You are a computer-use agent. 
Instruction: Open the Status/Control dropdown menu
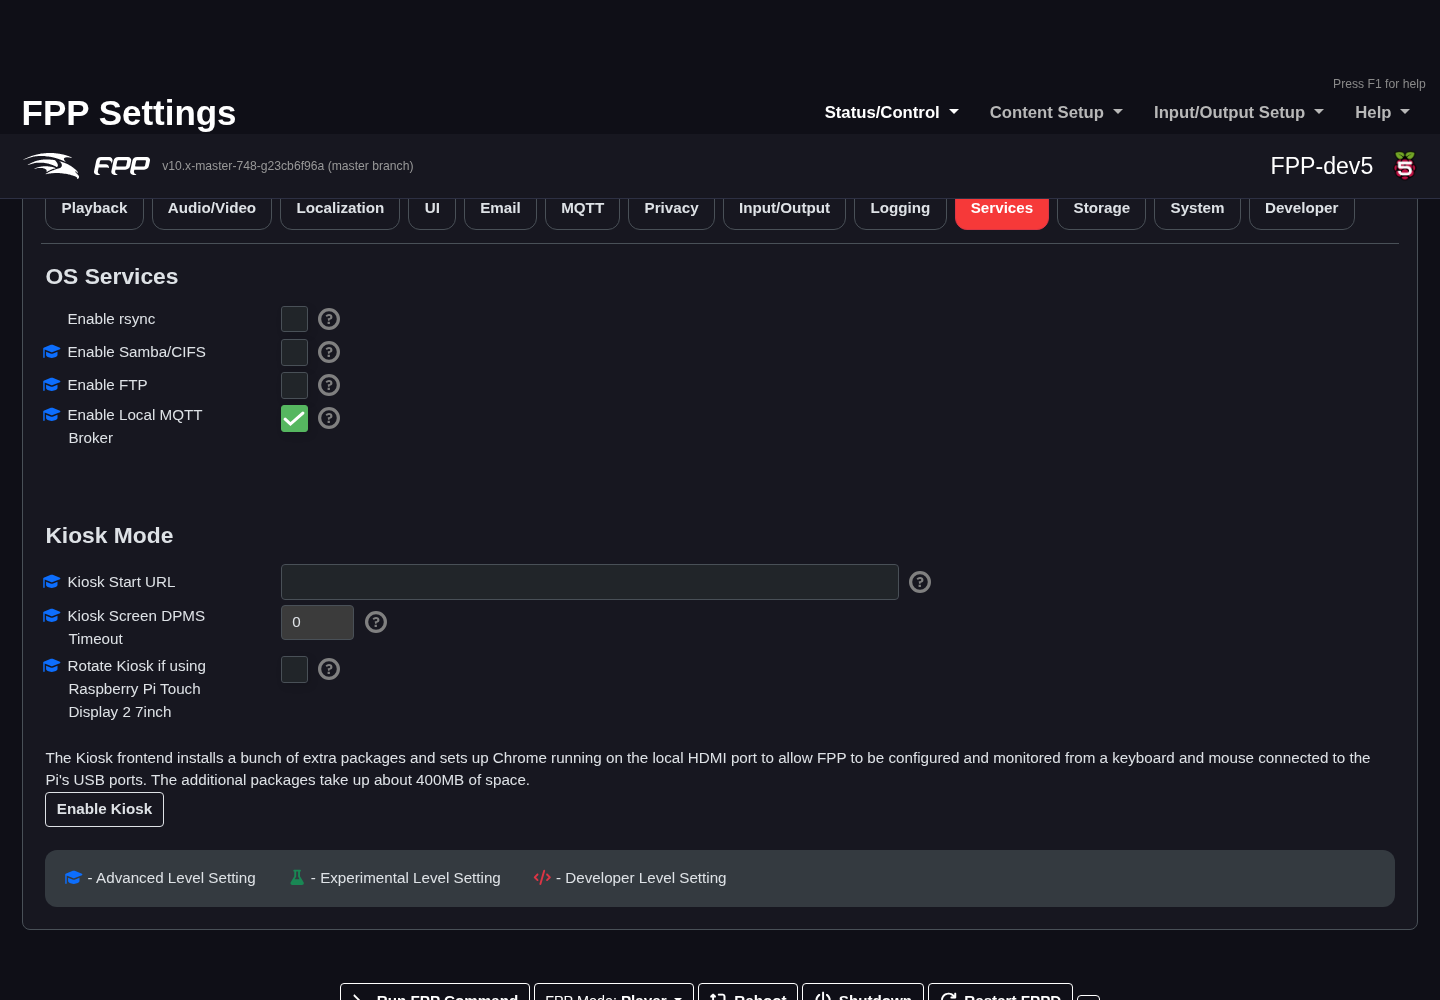[x=891, y=113]
